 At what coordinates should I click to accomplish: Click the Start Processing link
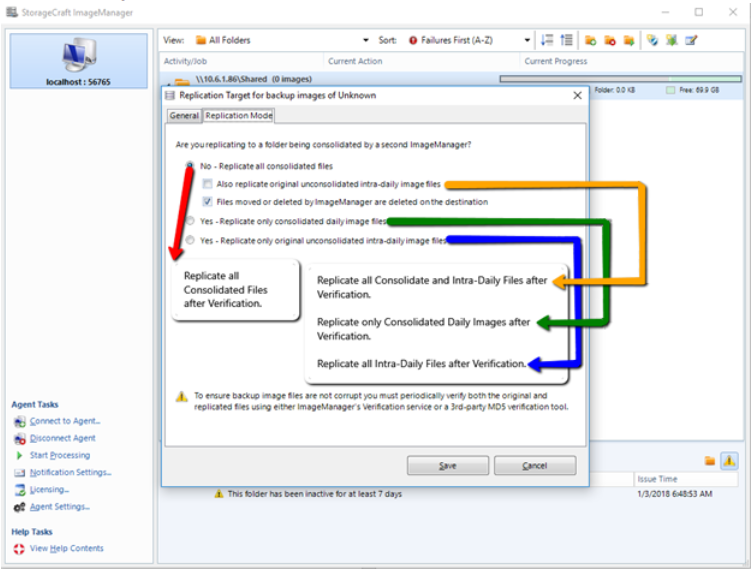60,455
